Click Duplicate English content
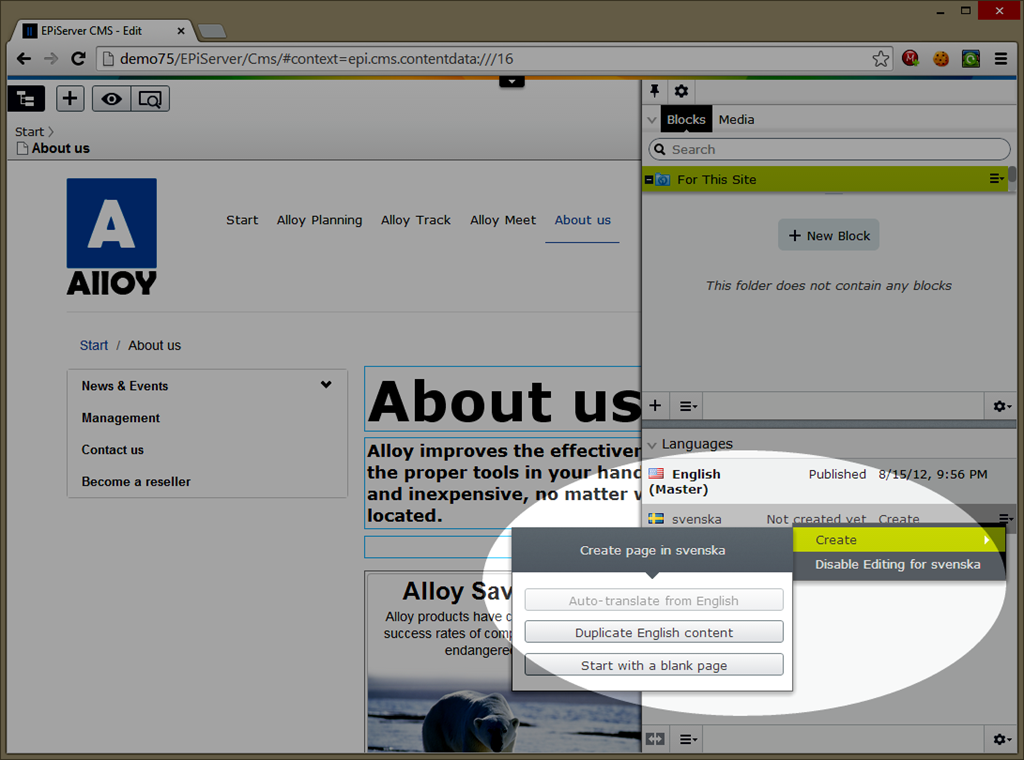Screen dimensions: 1024x760 654,633
